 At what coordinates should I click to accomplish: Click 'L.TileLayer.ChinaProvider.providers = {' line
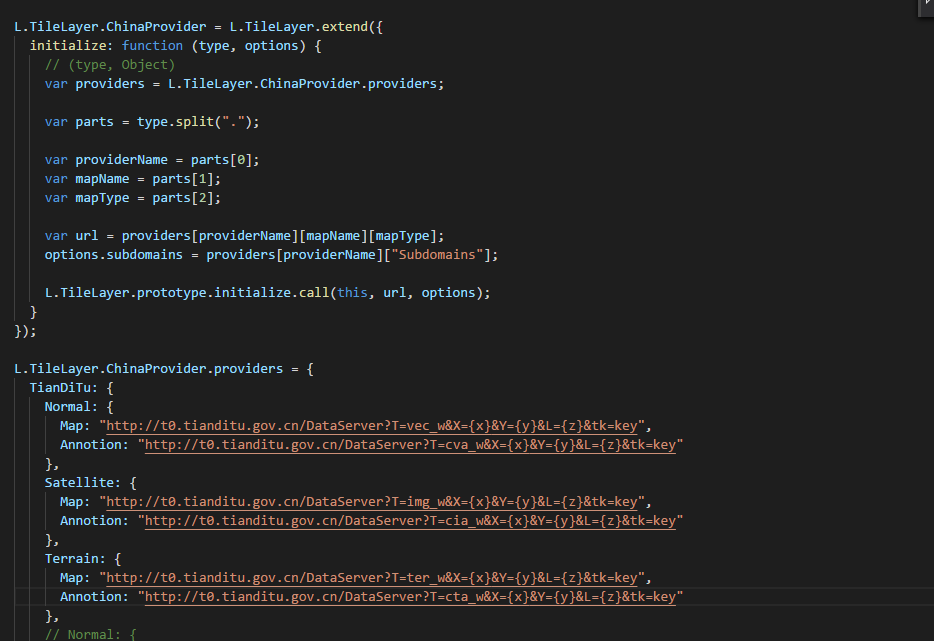point(164,369)
